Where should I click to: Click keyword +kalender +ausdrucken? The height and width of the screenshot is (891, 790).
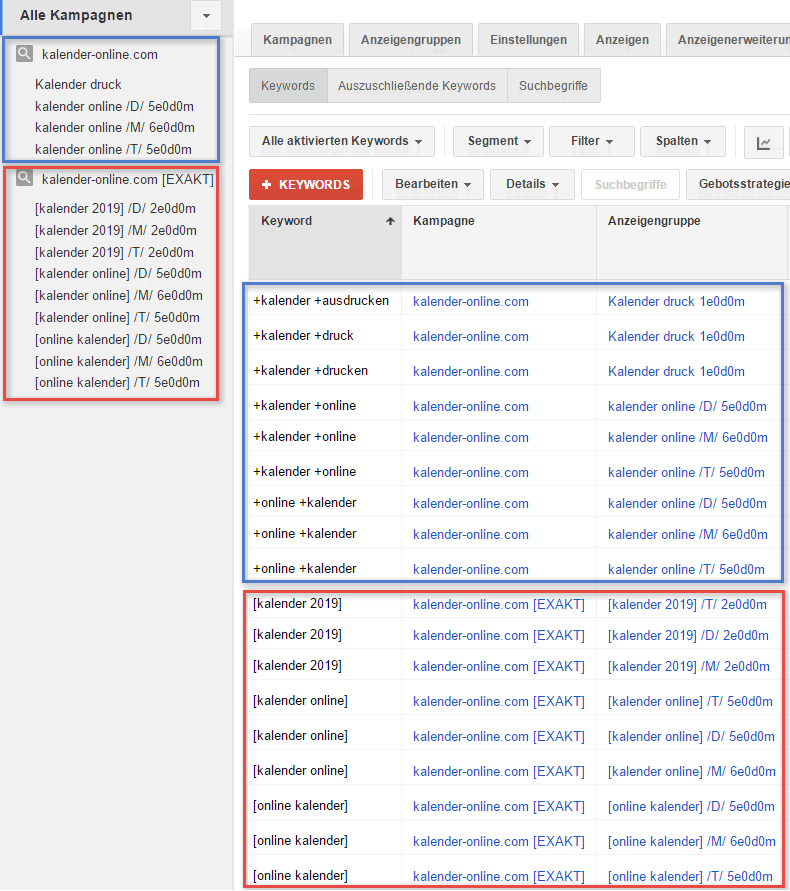tap(321, 301)
